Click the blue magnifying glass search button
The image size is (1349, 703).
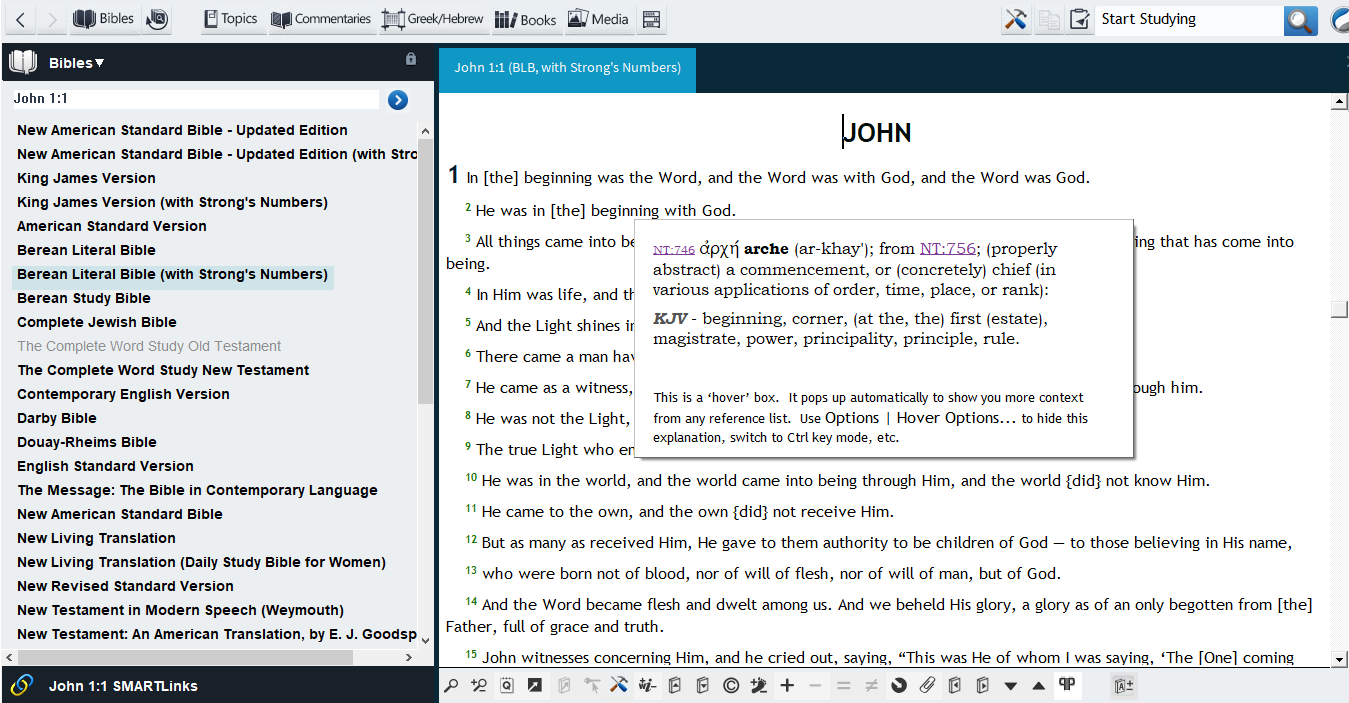[x=1301, y=20]
